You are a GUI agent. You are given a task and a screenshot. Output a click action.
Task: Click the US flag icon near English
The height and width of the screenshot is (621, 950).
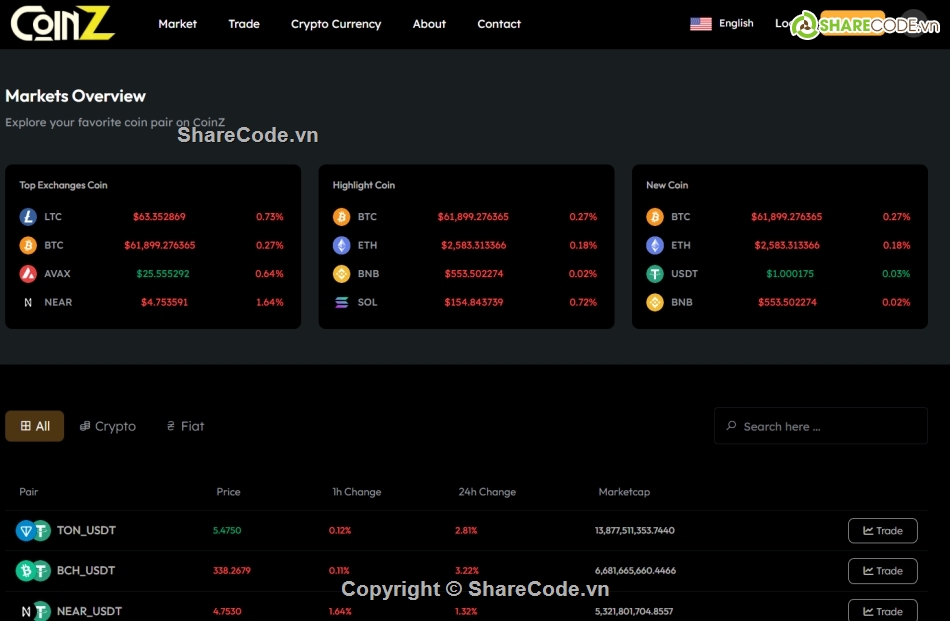tap(700, 22)
